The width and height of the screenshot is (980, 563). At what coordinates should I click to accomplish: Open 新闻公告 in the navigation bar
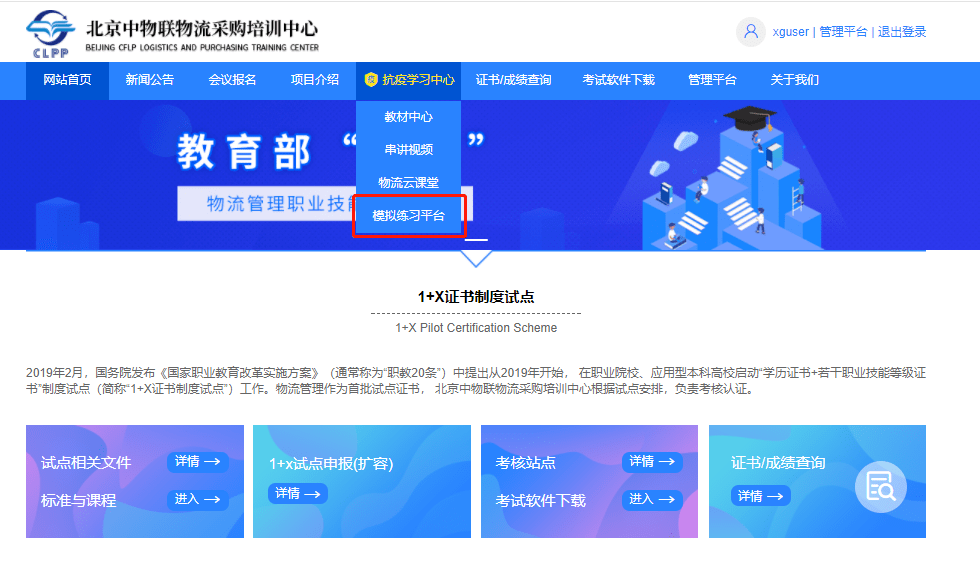point(149,80)
